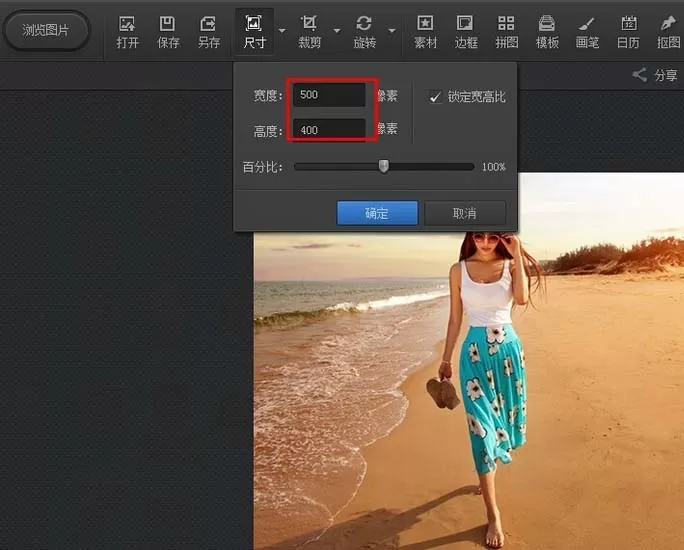
Task: Select the 裁剪 crop tool
Action: (309, 32)
